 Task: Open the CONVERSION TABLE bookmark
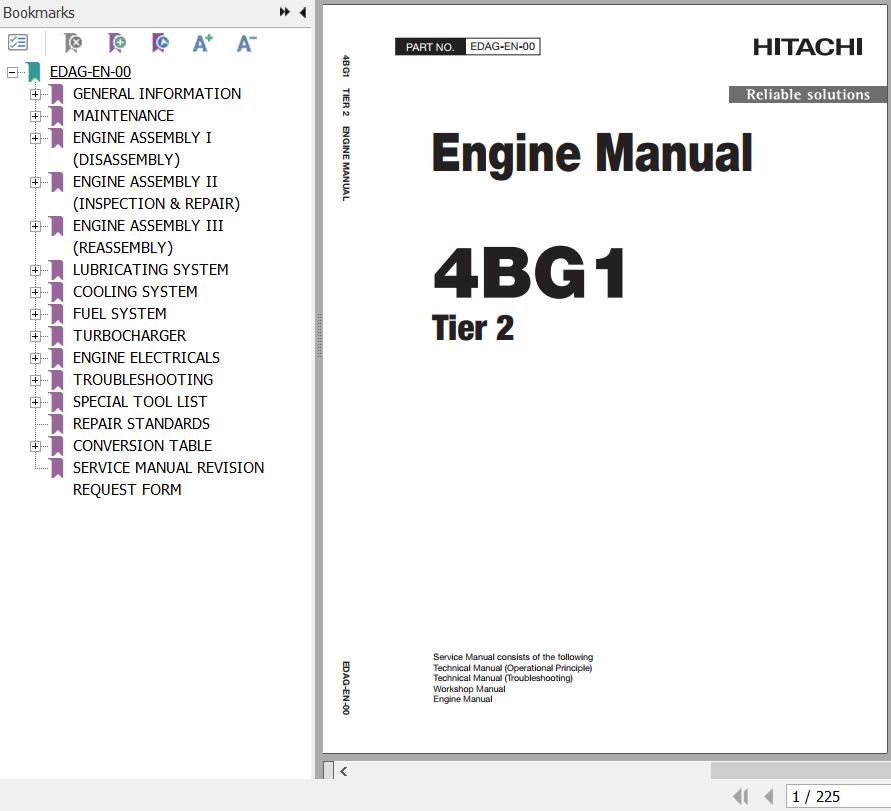click(143, 446)
